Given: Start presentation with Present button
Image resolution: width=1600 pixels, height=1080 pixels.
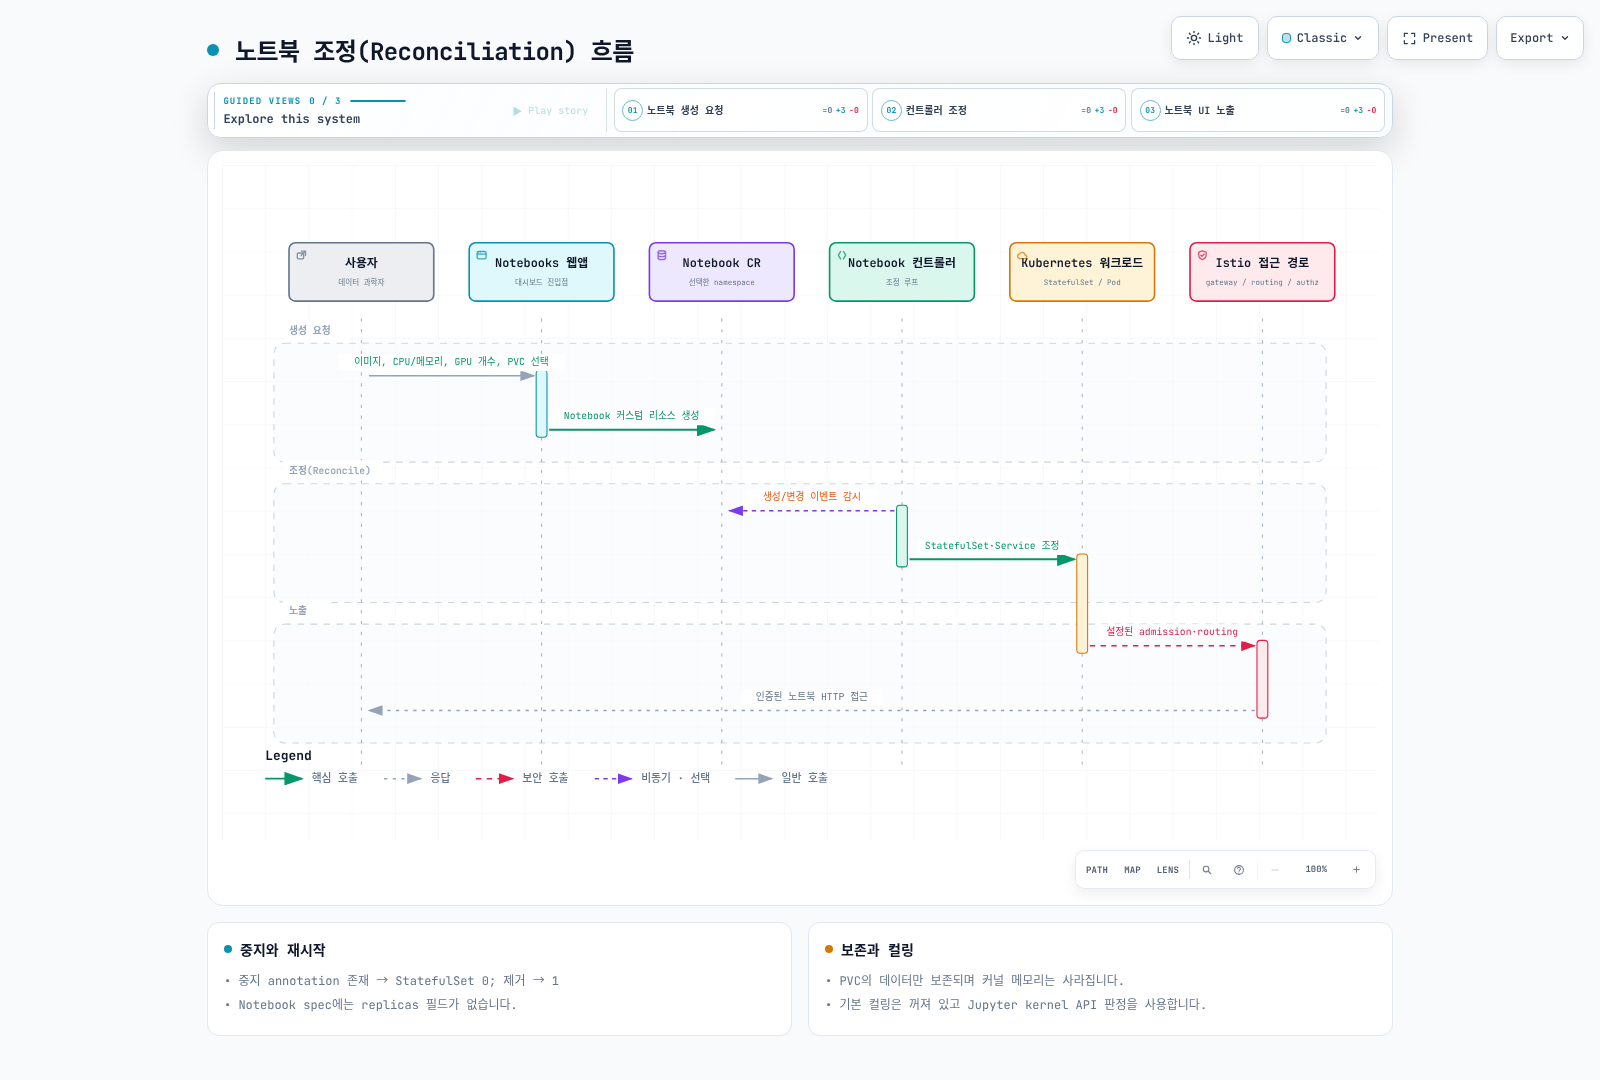Looking at the screenshot, I should pyautogui.click(x=1437, y=38).
